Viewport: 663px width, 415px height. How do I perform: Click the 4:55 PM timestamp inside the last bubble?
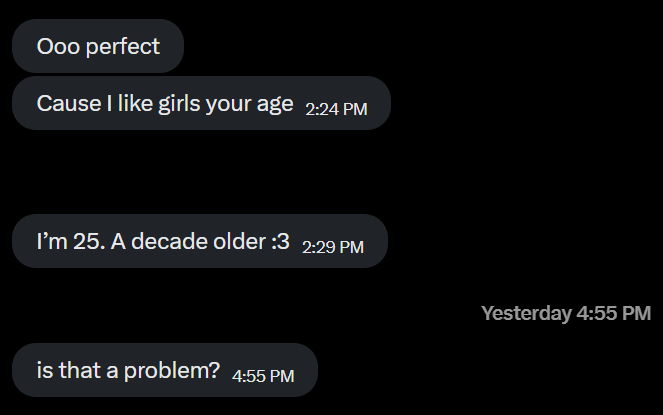263,376
